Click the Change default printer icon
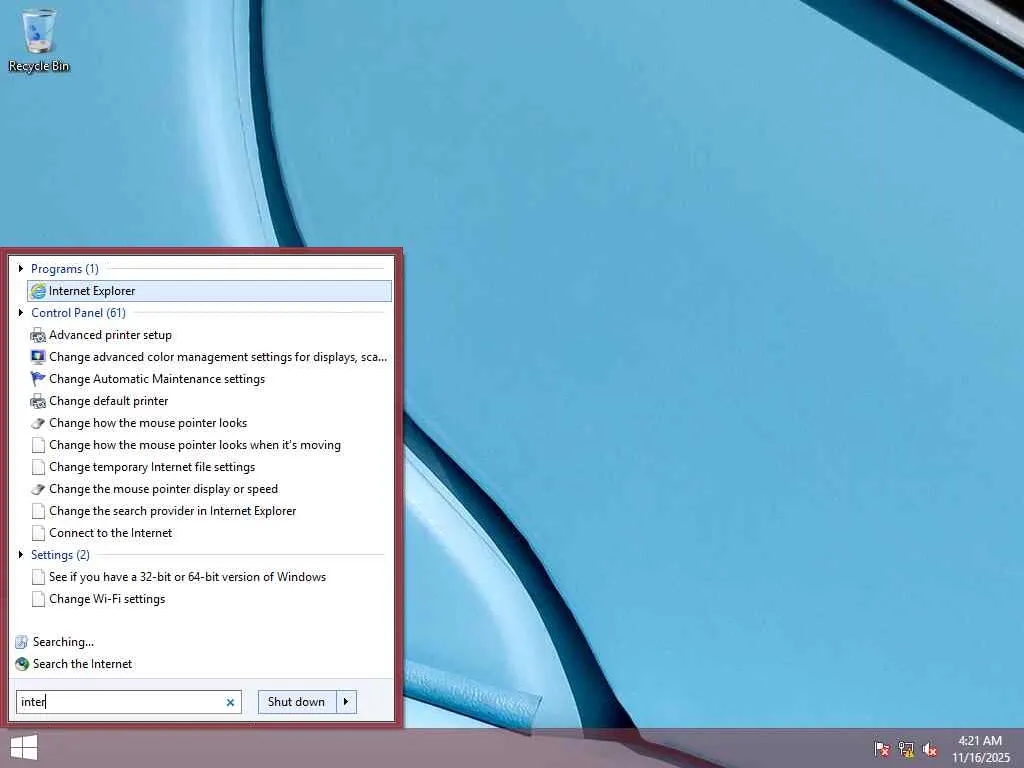 [x=38, y=401]
